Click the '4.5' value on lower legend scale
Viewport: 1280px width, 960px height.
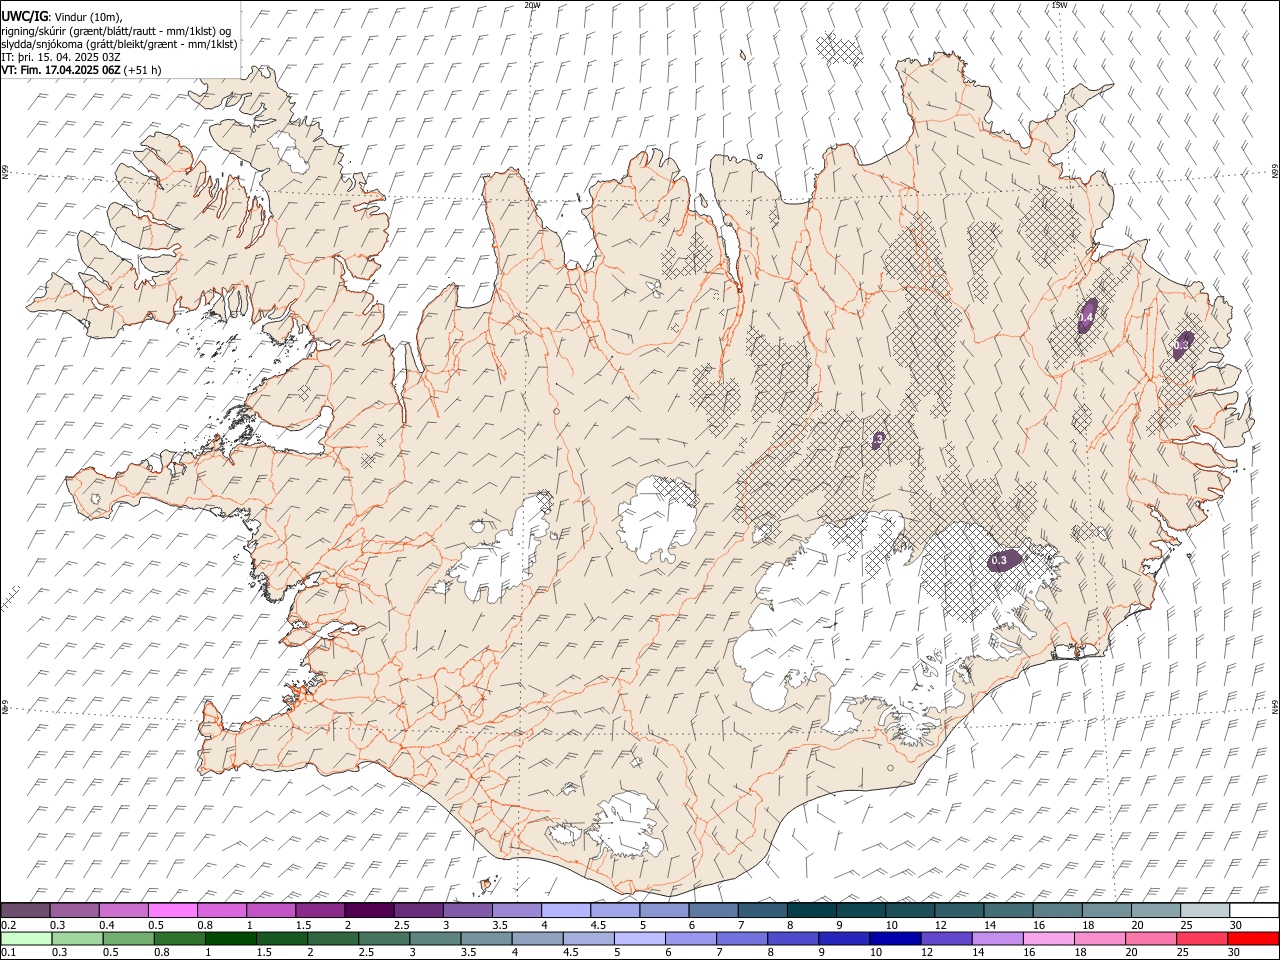click(571, 952)
